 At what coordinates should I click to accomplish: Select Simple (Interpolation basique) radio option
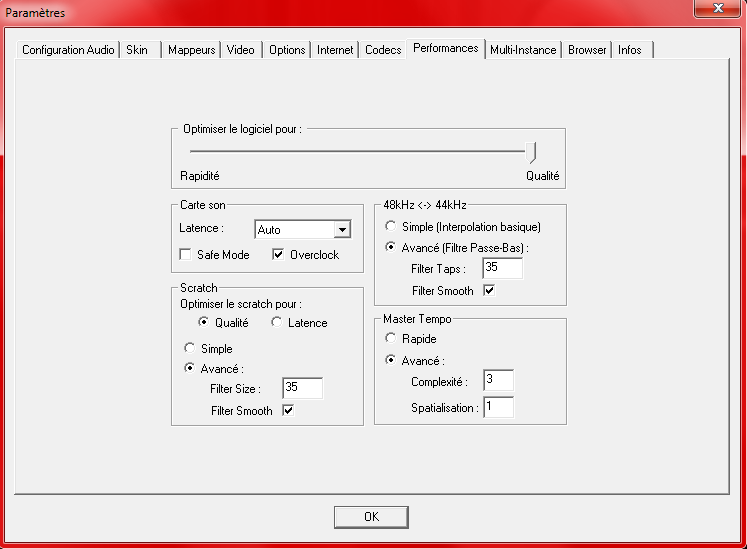click(x=391, y=227)
